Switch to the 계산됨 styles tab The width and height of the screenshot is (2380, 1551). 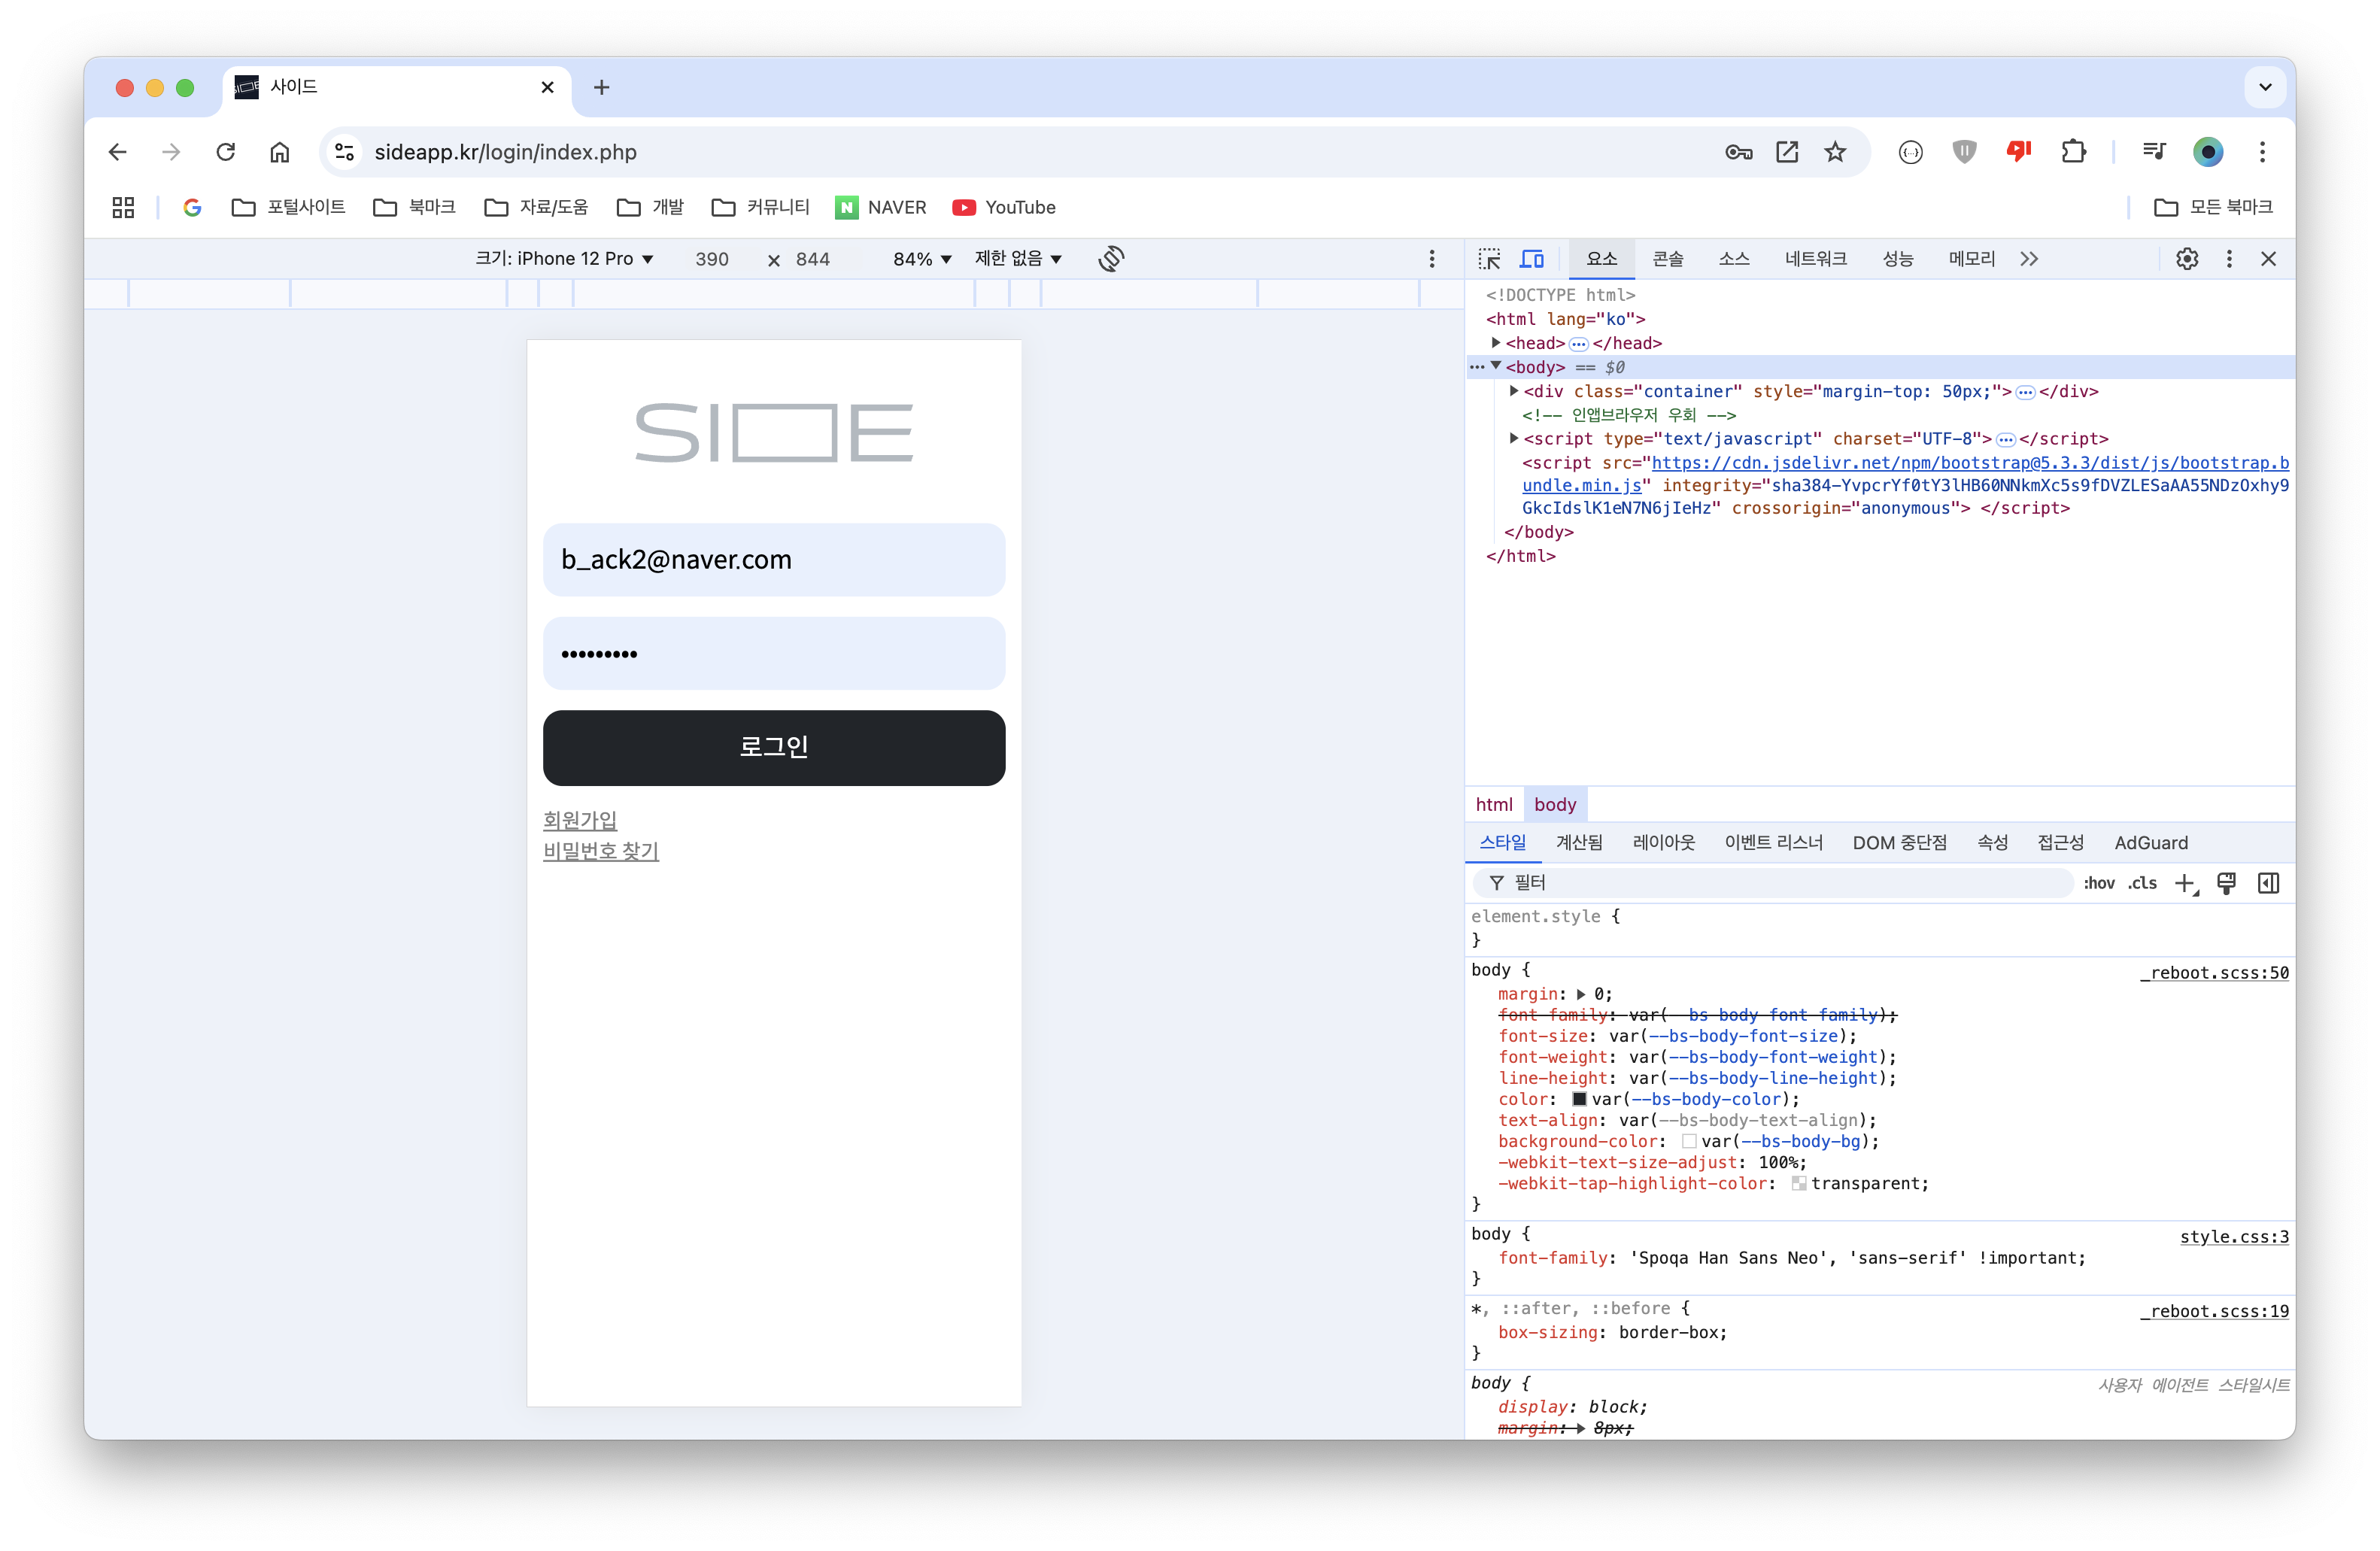pyautogui.click(x=1579, y=843)
